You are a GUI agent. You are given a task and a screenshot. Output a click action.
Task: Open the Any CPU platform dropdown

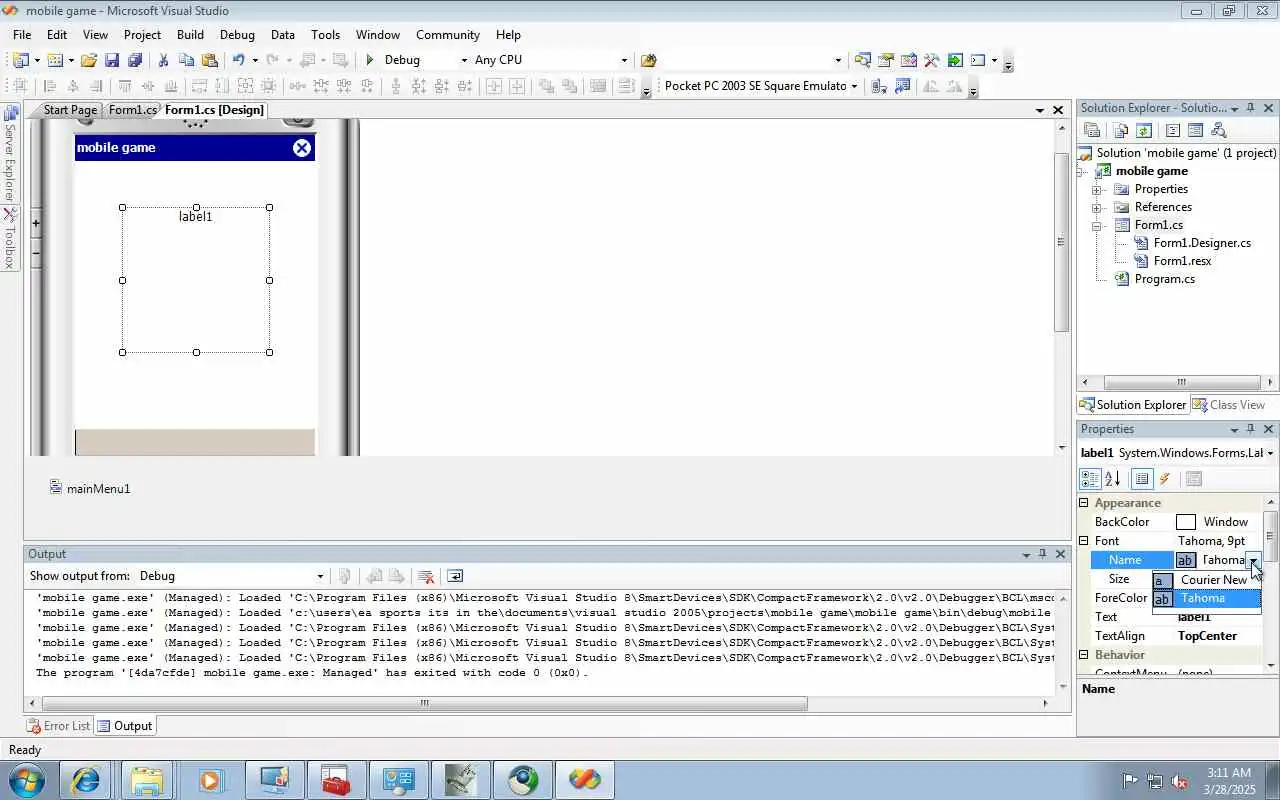click(x=624, y=60)
